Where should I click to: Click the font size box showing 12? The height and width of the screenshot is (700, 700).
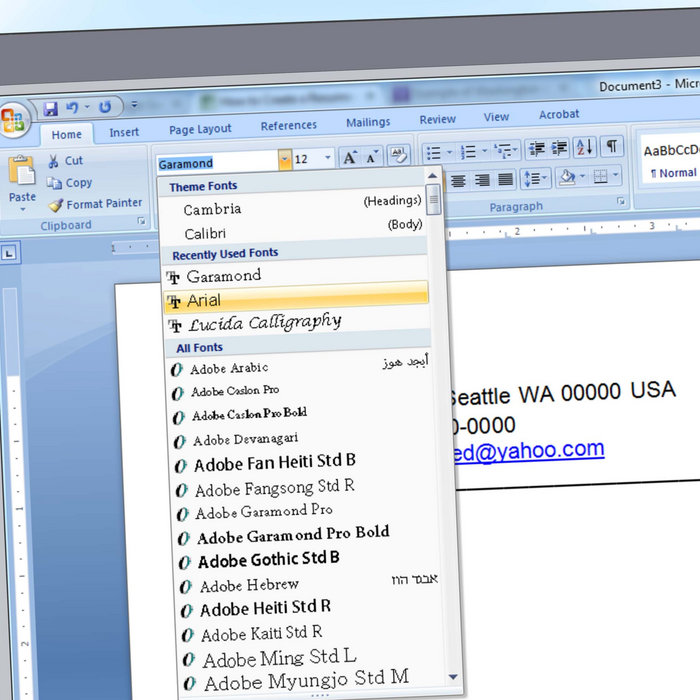[307, 158]
